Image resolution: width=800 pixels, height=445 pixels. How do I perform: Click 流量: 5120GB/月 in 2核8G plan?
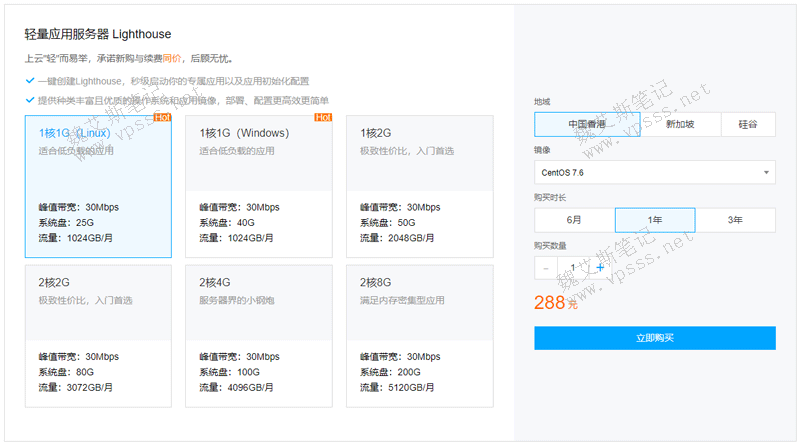tap(397, 387)
